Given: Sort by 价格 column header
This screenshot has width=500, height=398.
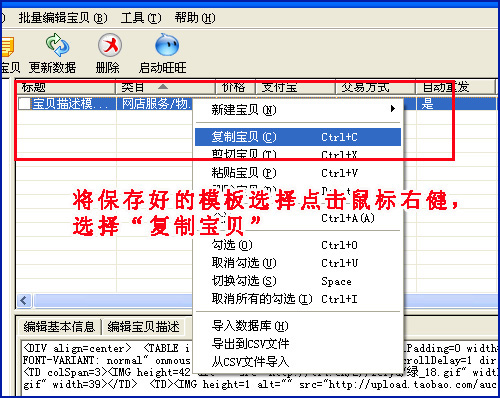Looking at the screenshot, I should 236,87.
